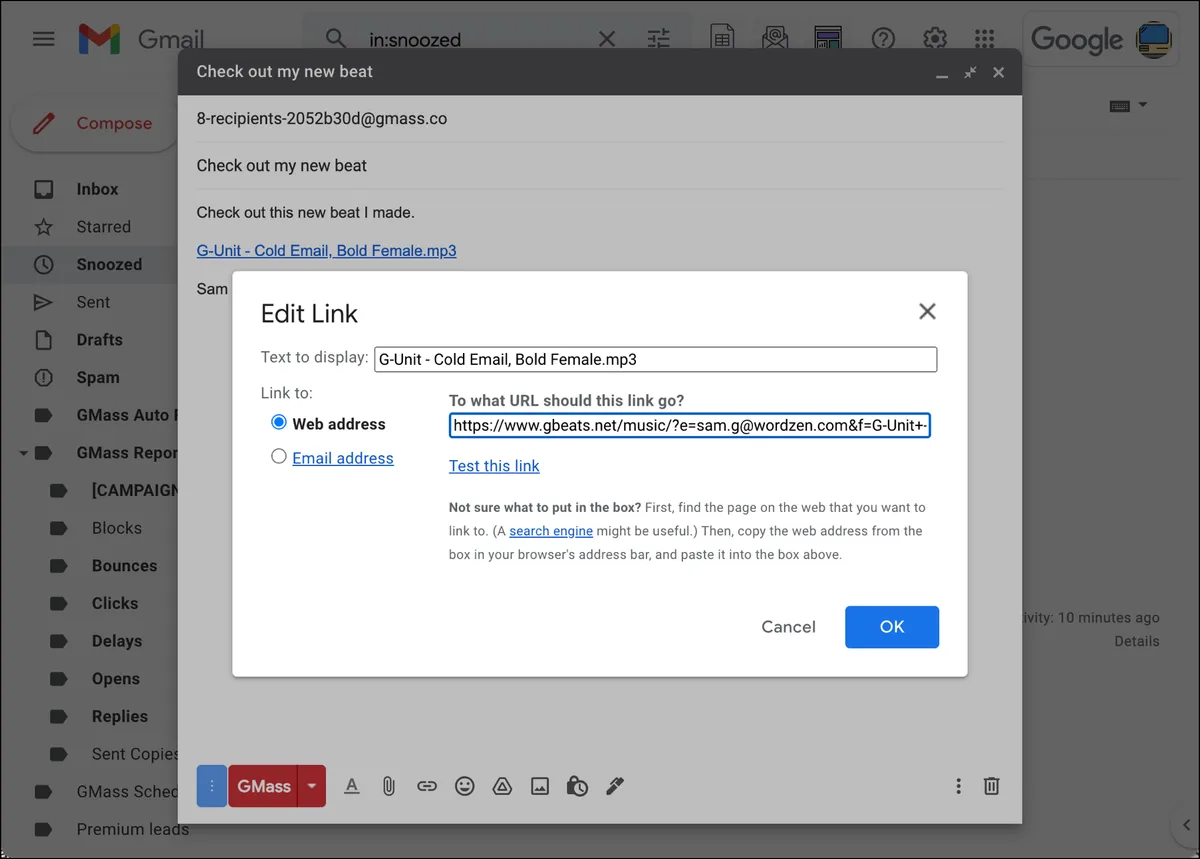Open Gmail settings gear
Image resolution: width=1200 pixels, height=859 pixels.
point(935,39)
